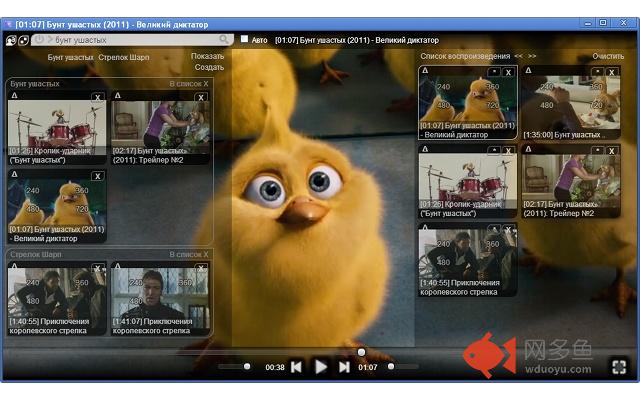Click triangle icon on search result Великий диктатор
Screen dimensions: 640x400
click(x=14, y=174)
